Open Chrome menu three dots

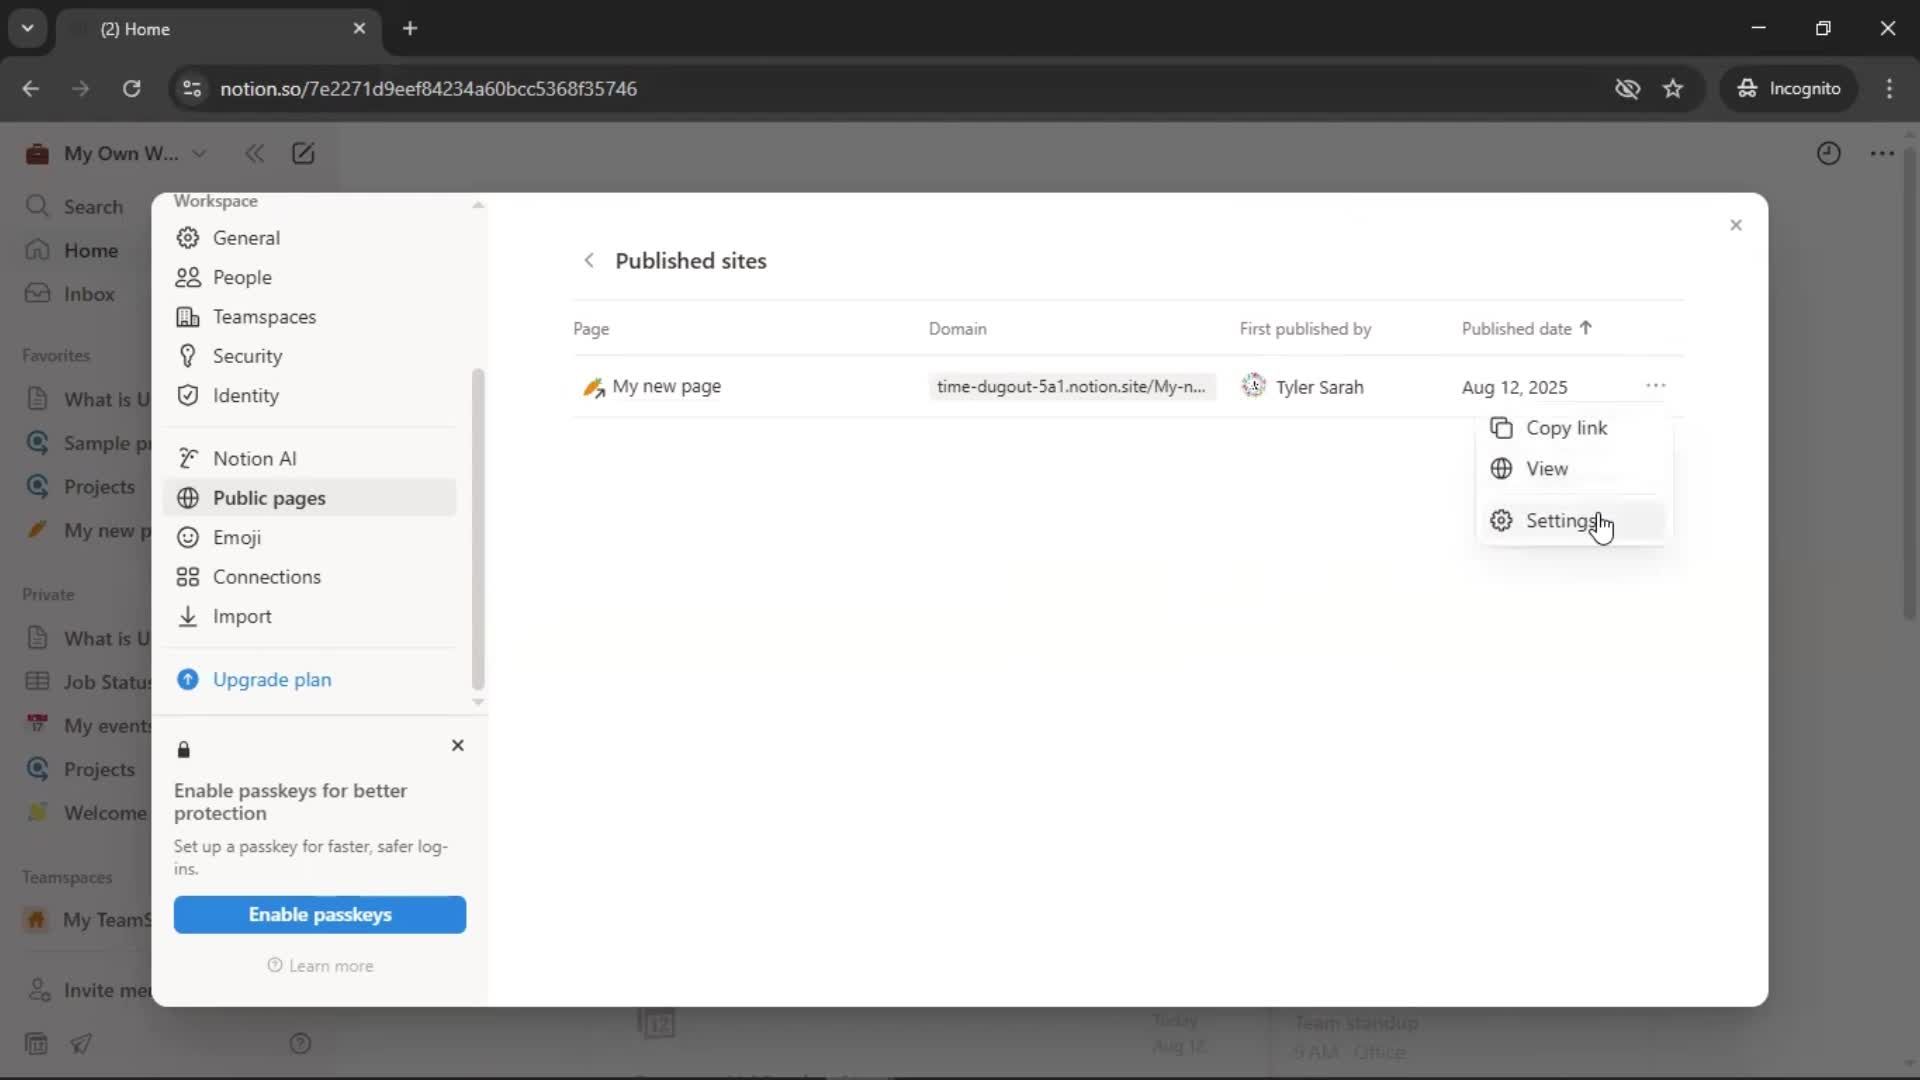tap(1889, 89)
